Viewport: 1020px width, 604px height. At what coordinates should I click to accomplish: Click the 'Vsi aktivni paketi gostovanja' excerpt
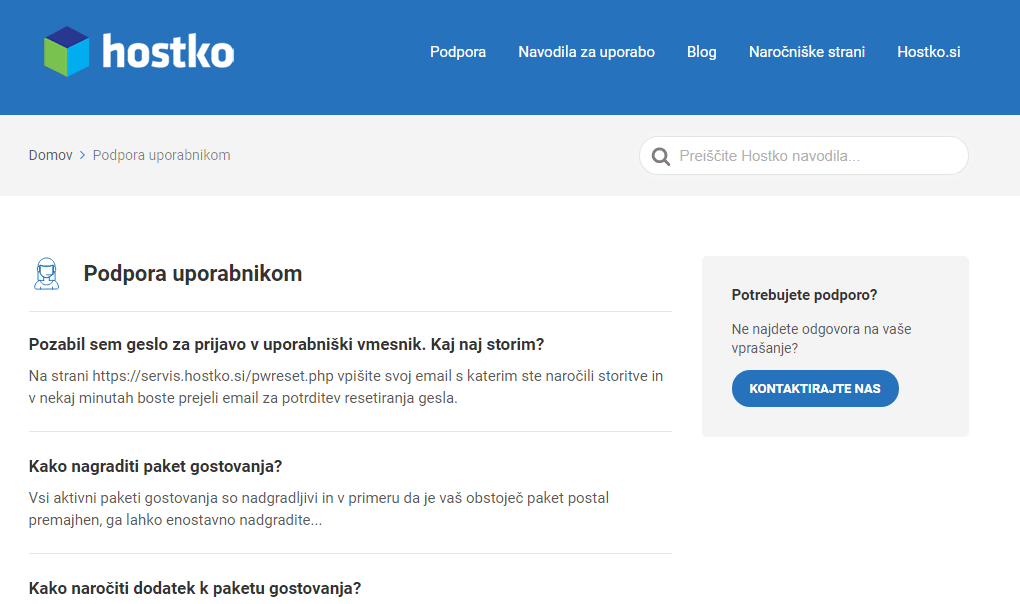click(319, 509)
